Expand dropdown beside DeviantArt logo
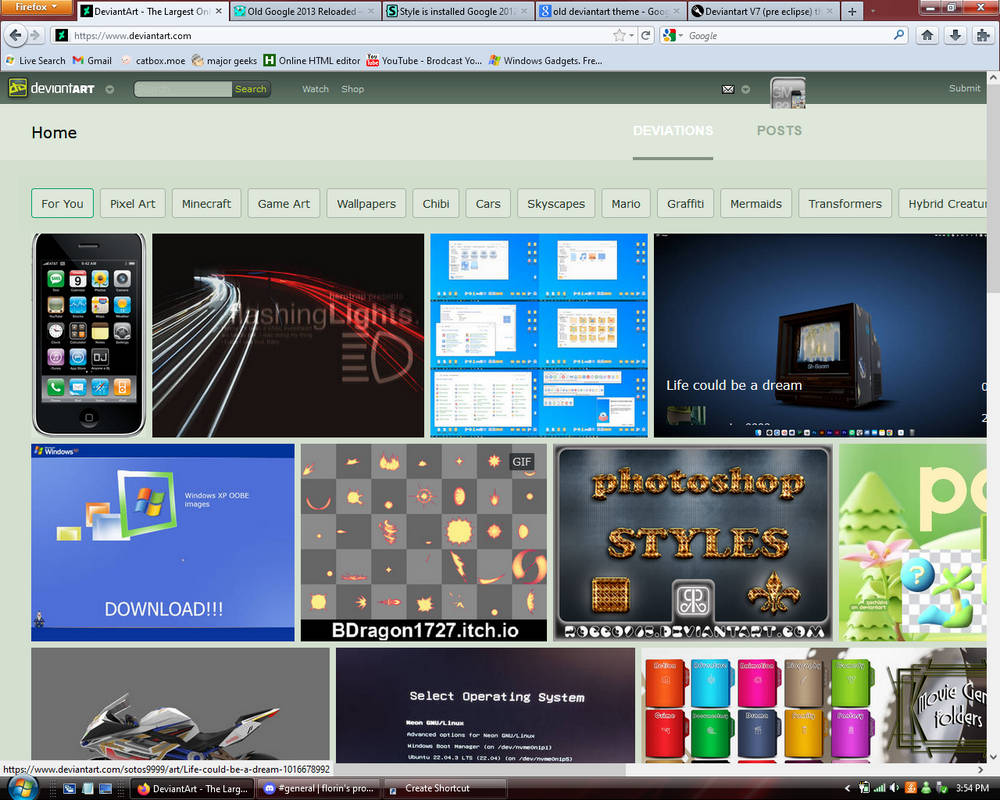Image resolution: width=1000 pixels, height=800 pixels. tap(110, 89)
